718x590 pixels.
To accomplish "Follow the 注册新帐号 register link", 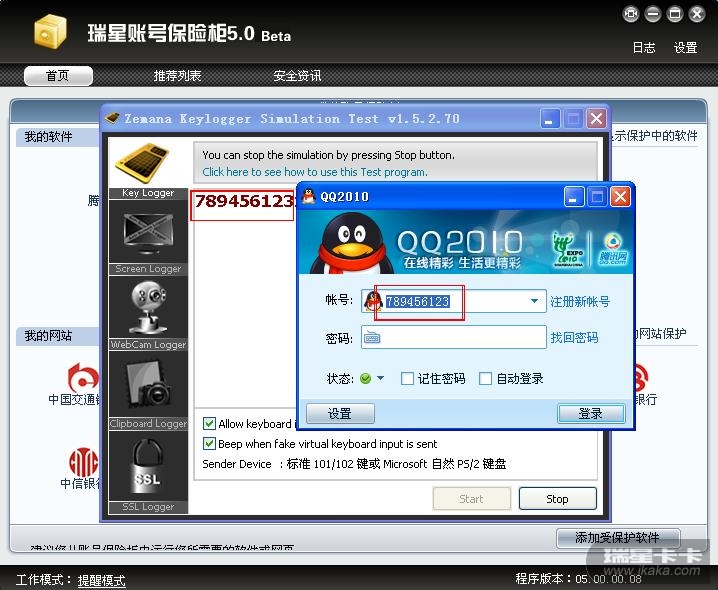I will [x=580, y=301].
